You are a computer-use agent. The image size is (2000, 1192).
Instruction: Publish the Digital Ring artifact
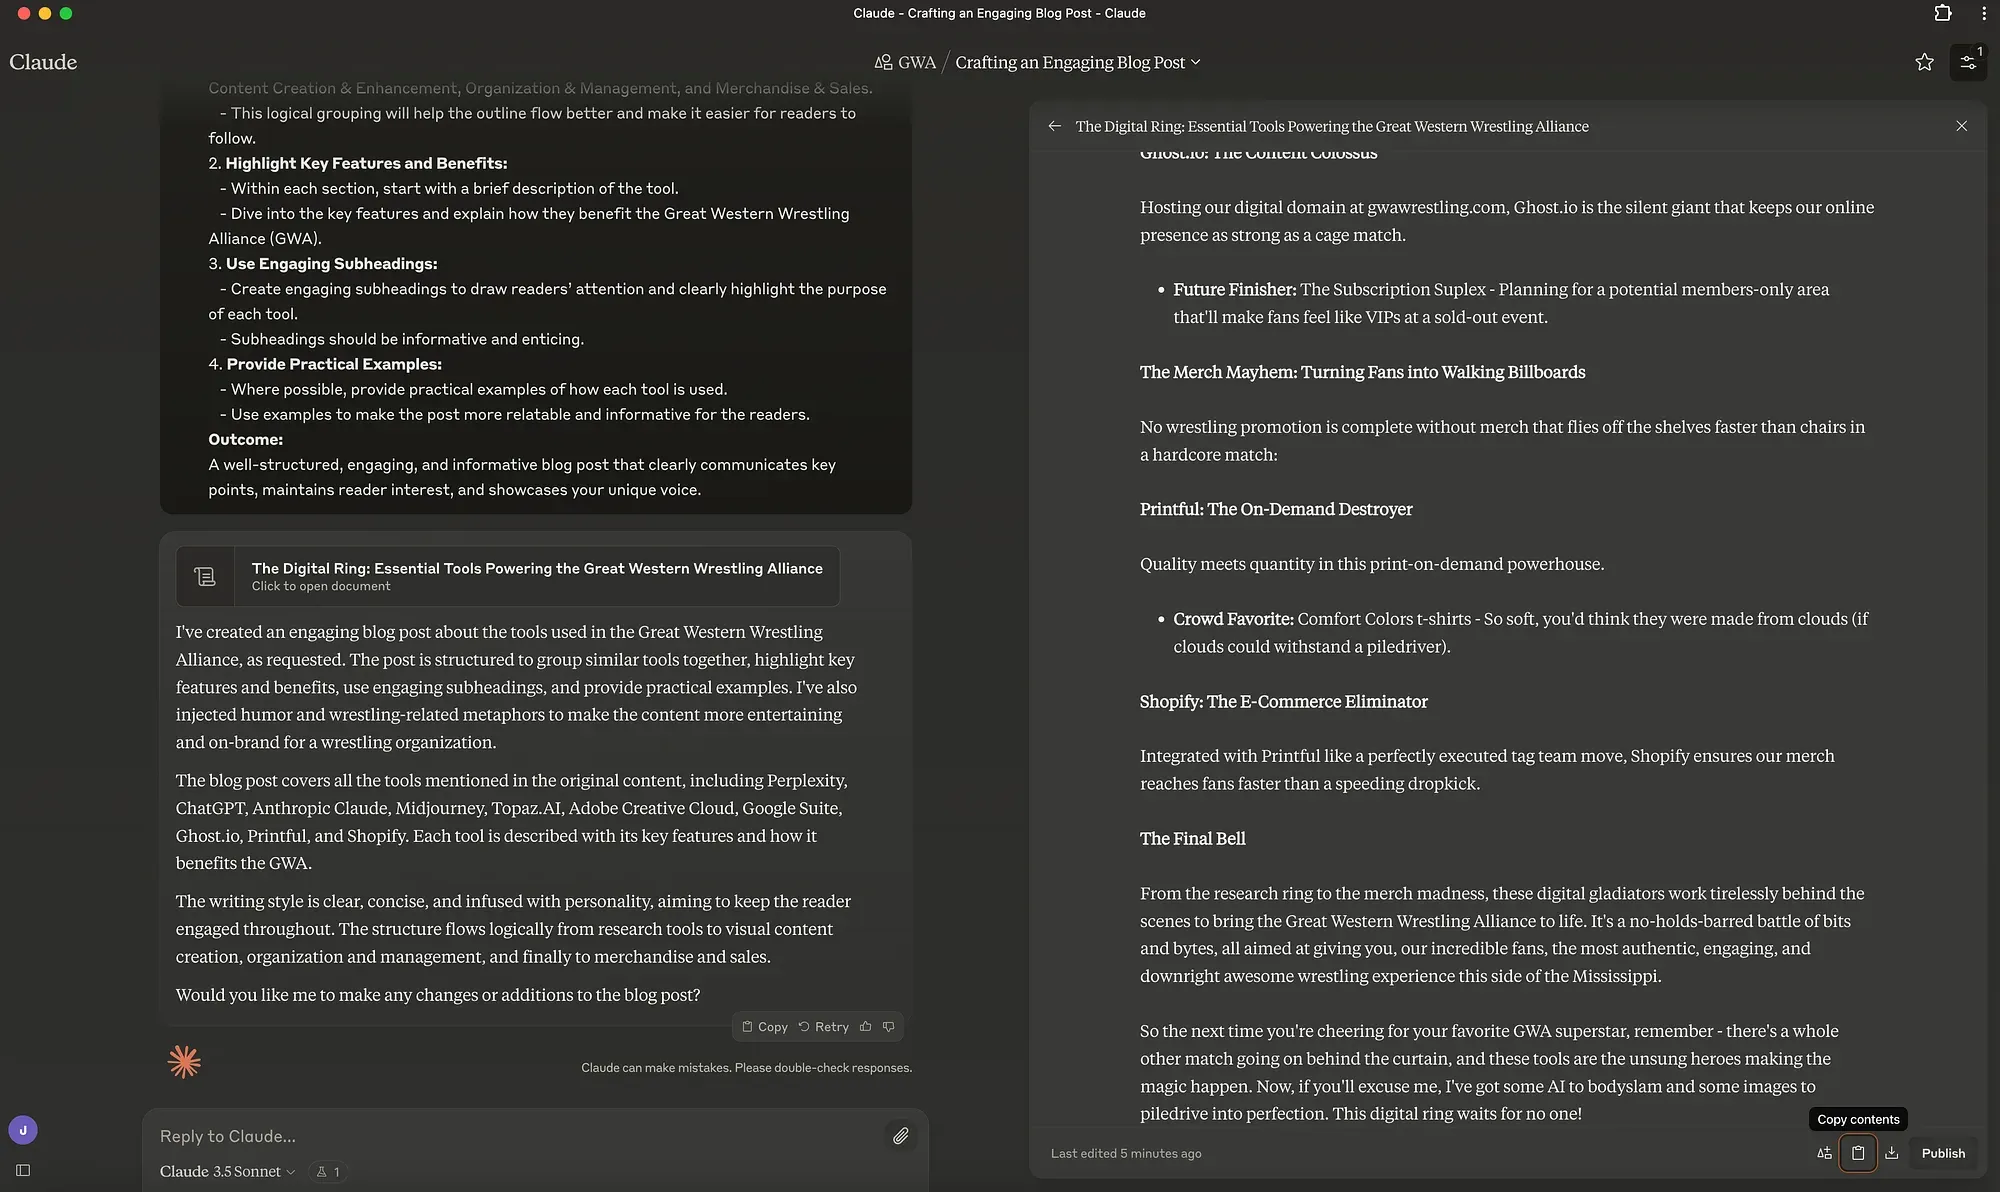coord(1943,1153)
